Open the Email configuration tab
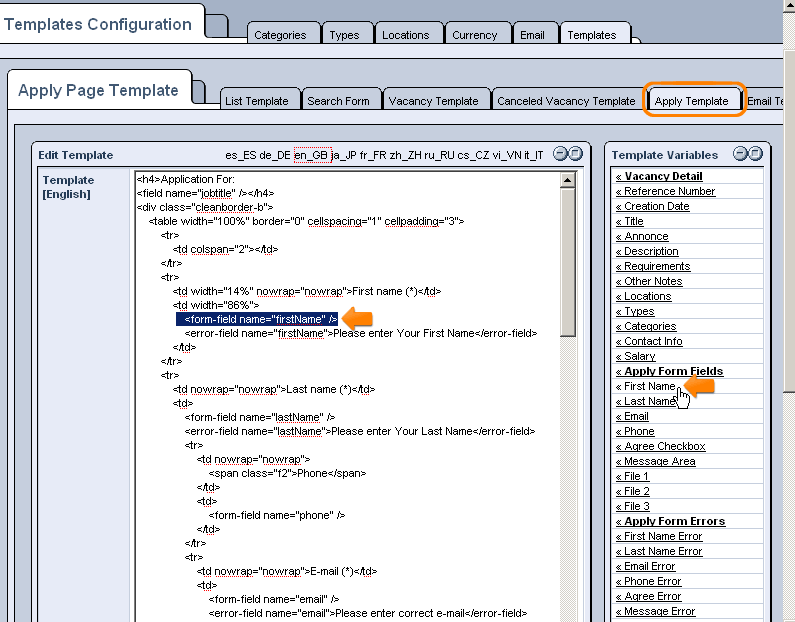 pyautogui.click(x=535, y=33)
